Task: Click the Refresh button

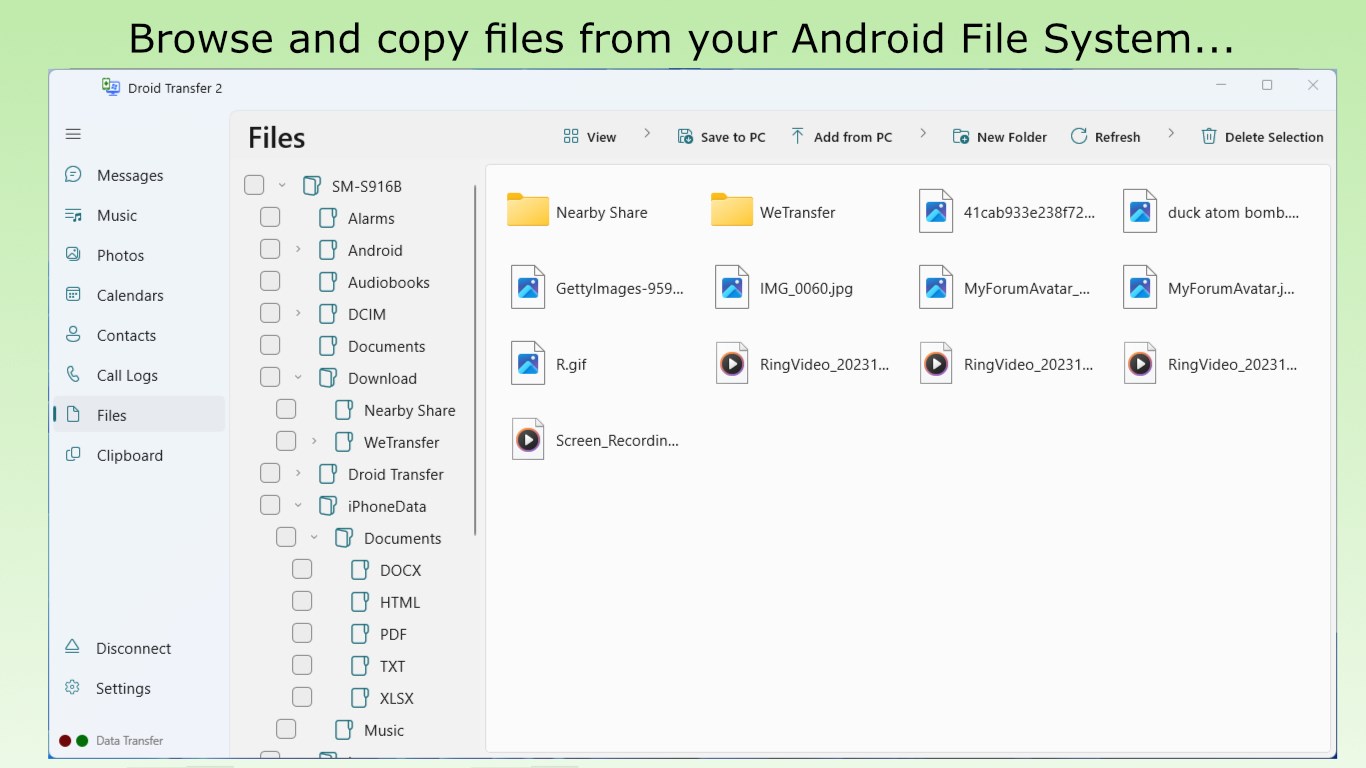Action: click(x=1105, y=136)
